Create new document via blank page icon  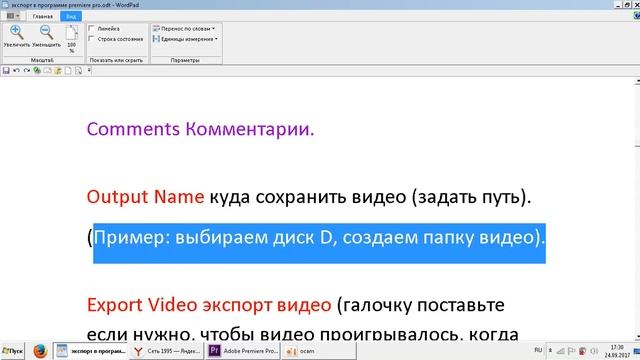tap(68, 71)
